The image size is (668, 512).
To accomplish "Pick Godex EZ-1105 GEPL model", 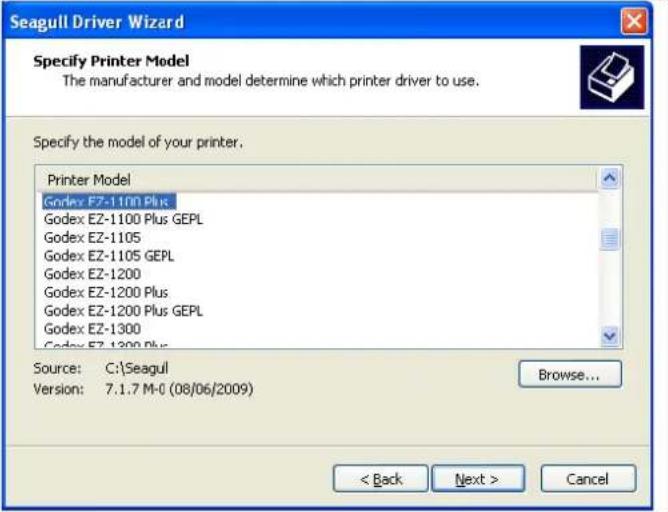I will tap(109, 256).
